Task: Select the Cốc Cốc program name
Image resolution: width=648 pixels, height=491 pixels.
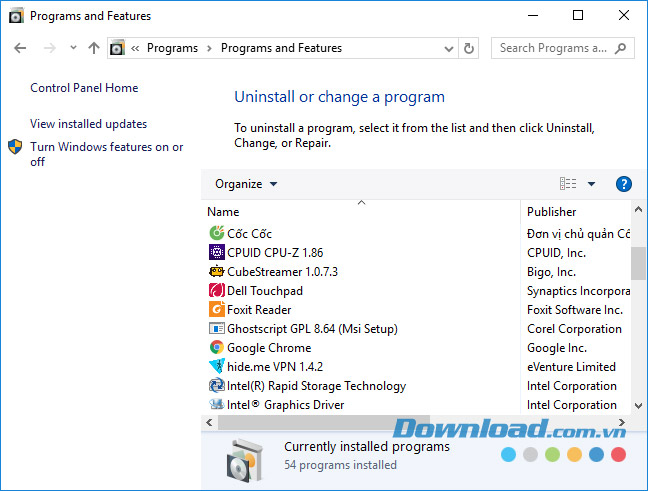Action: (250, 234)
